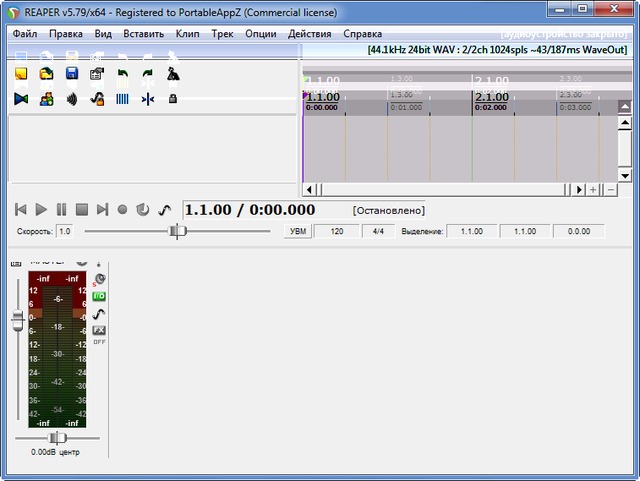Click the УВМ button

point(297,231)
